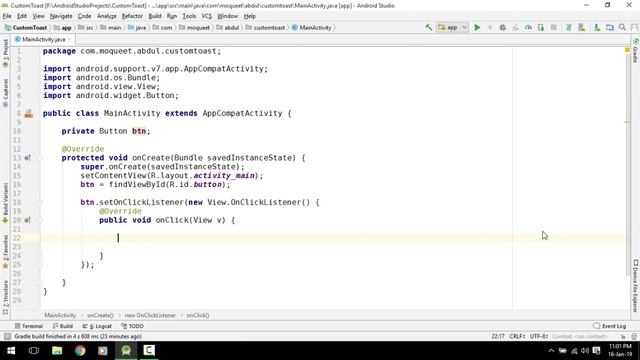Image resolution: width=640 pixels, height=360 pixels.
Task: Toggle the Project tool window
Action: 5,53
